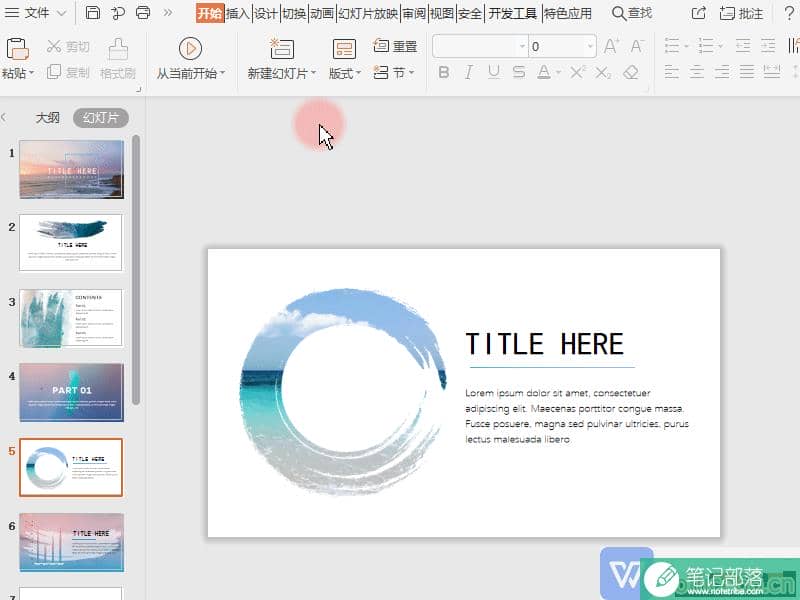Click the 批注 comment button
The image size is (800, 600).
coord(741,13)
